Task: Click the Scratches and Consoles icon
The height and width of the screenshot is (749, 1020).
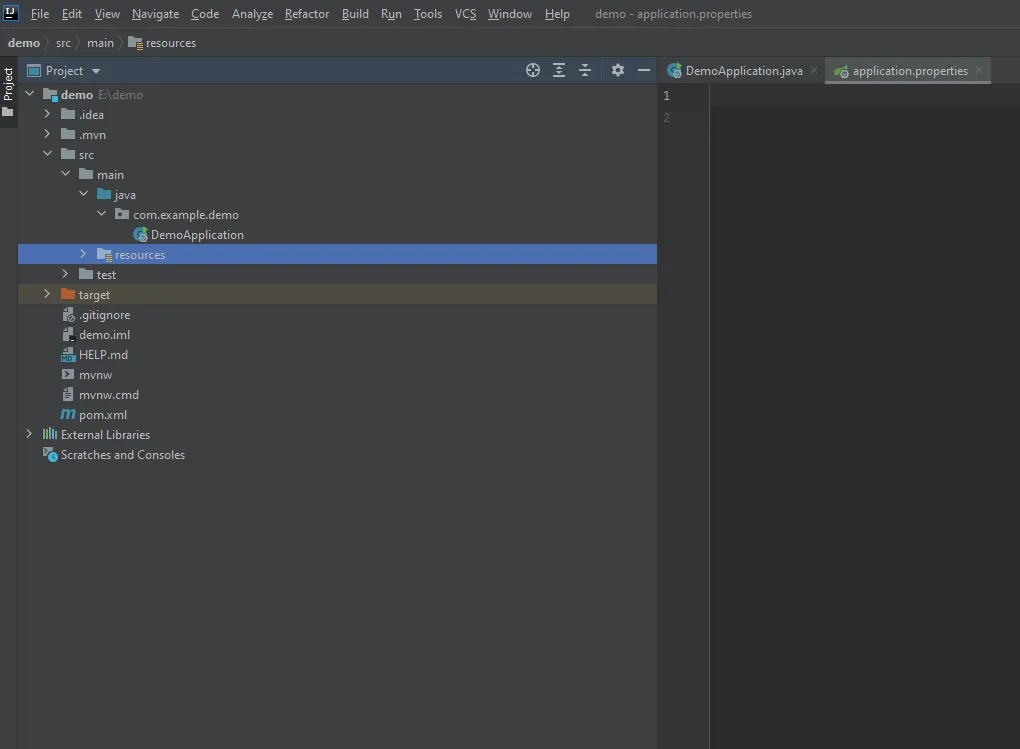Action: point(50,454)
